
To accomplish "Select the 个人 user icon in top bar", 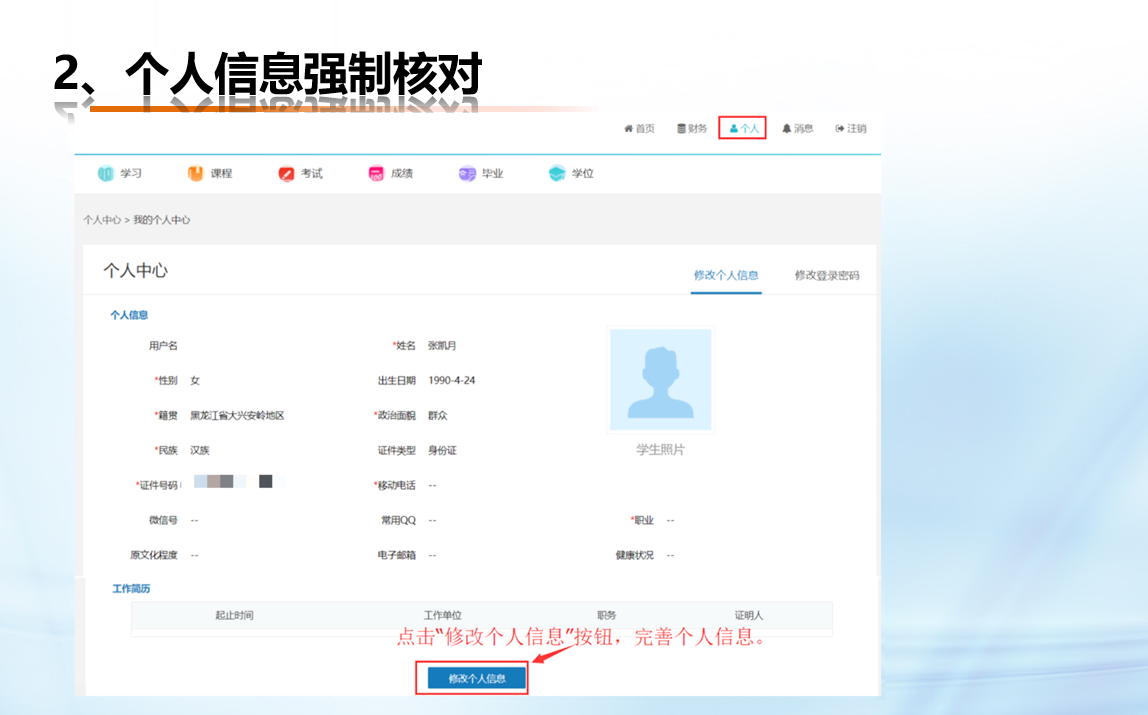I will (733, 129).
